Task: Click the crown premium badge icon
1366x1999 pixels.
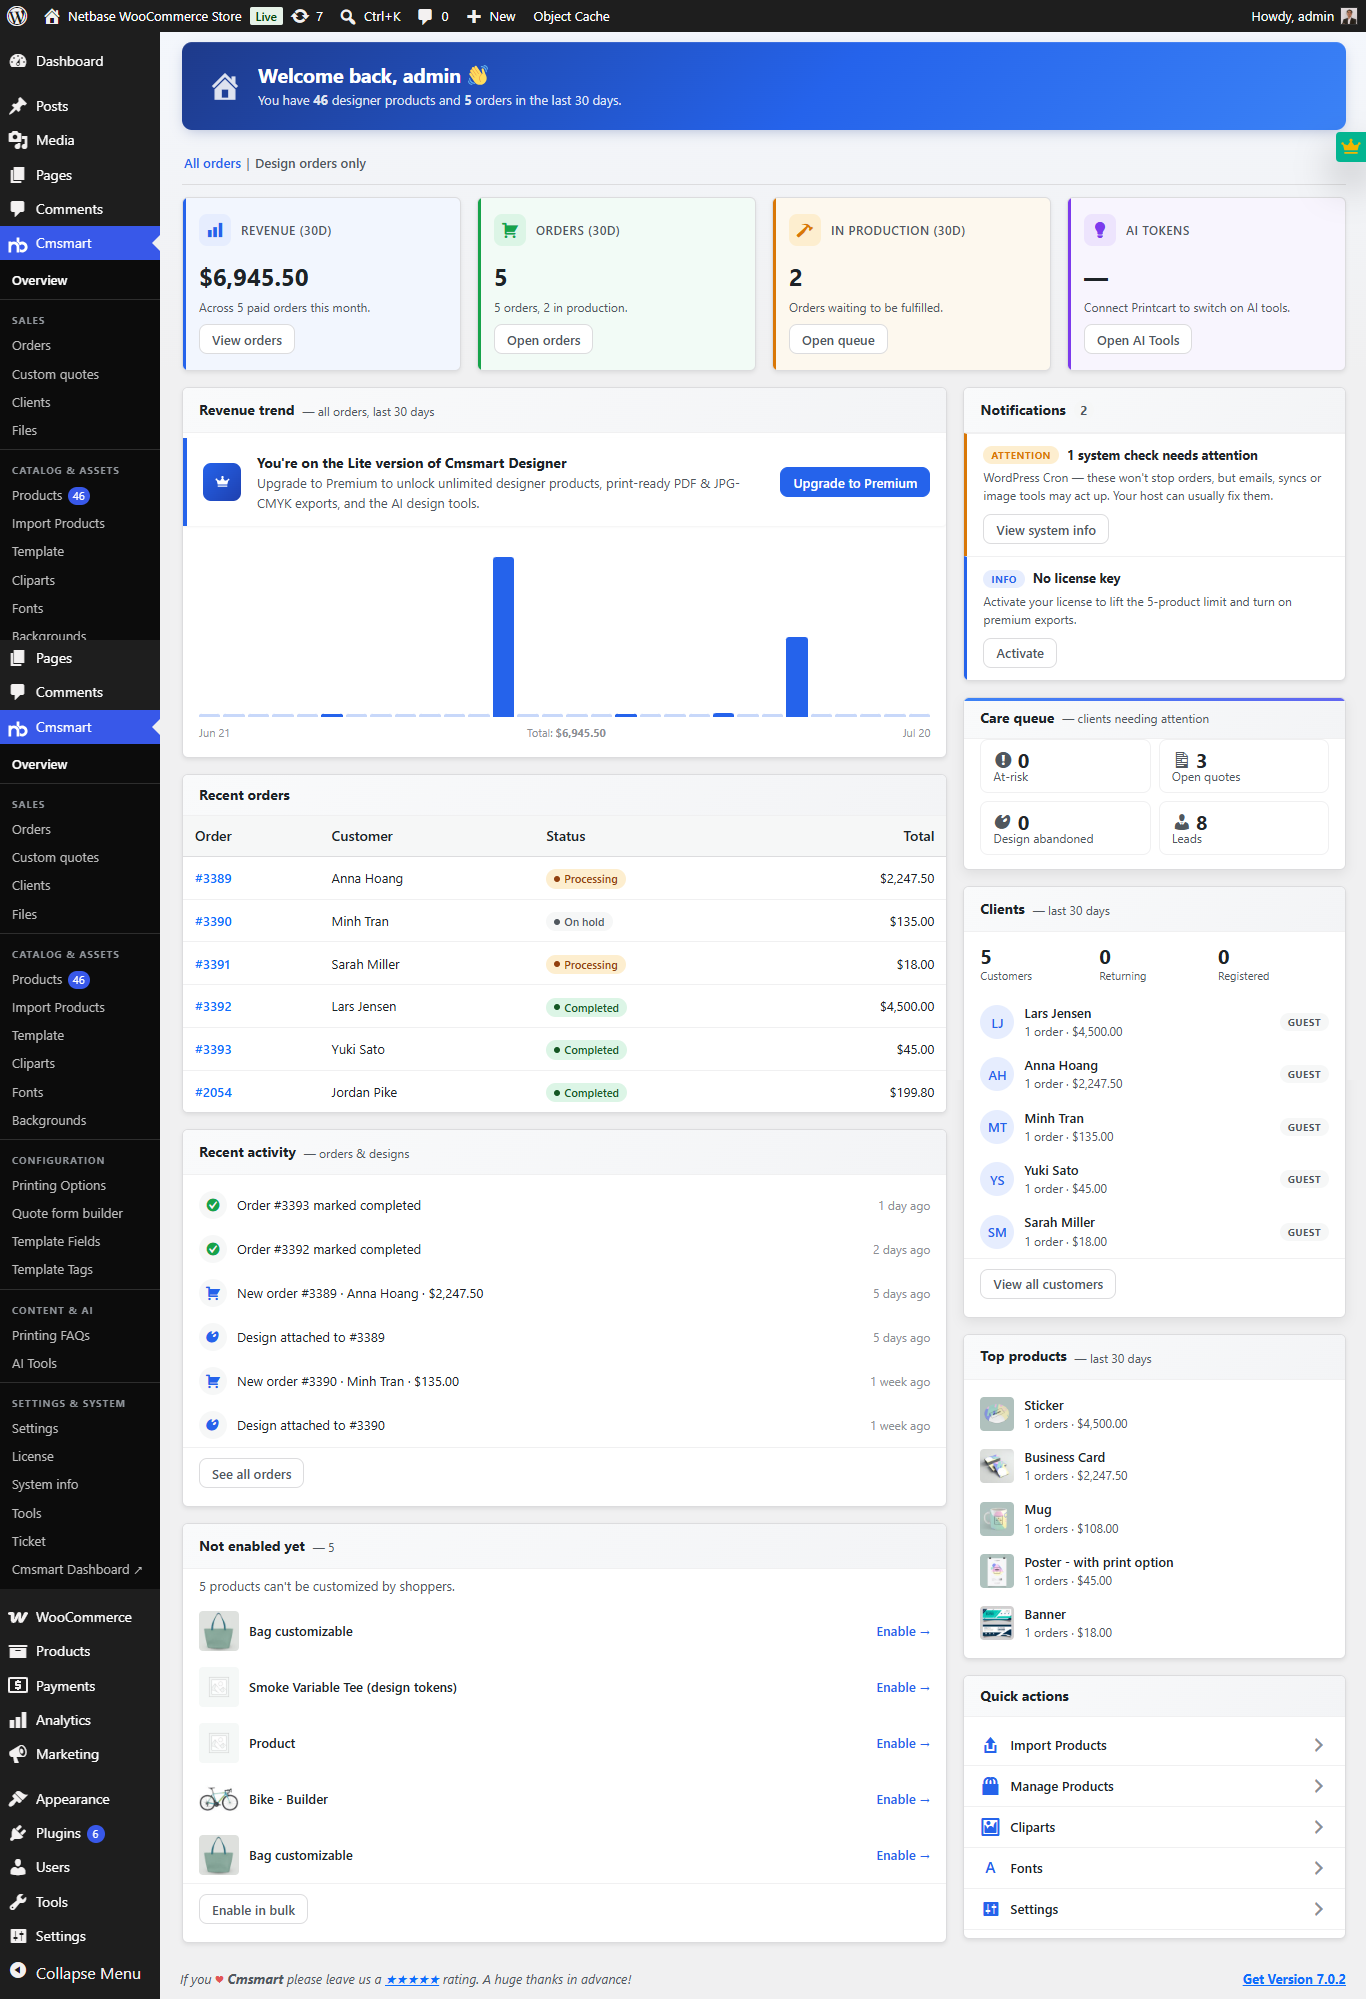Action: coord(1351,147)
